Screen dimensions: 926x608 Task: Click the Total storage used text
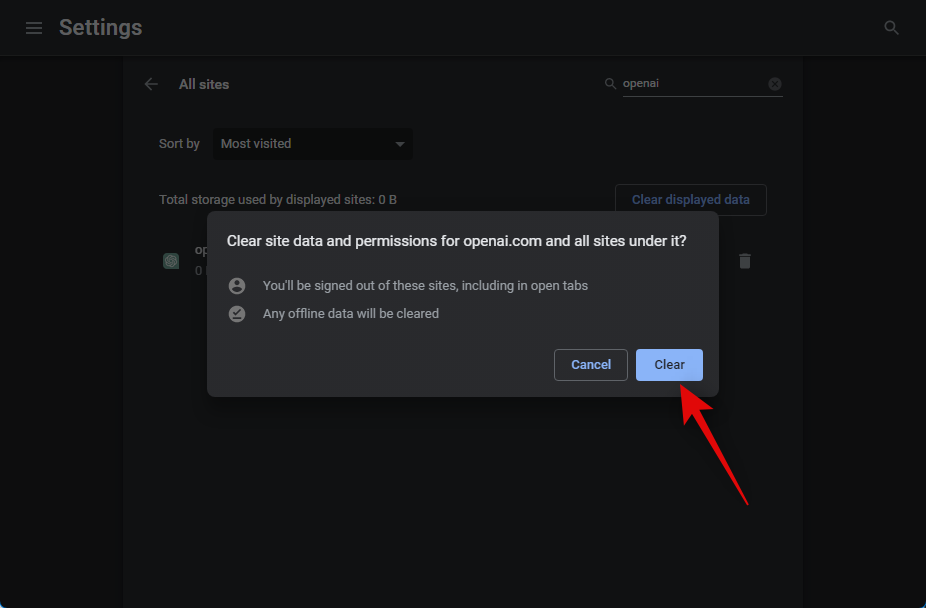[x=278, y=200]
